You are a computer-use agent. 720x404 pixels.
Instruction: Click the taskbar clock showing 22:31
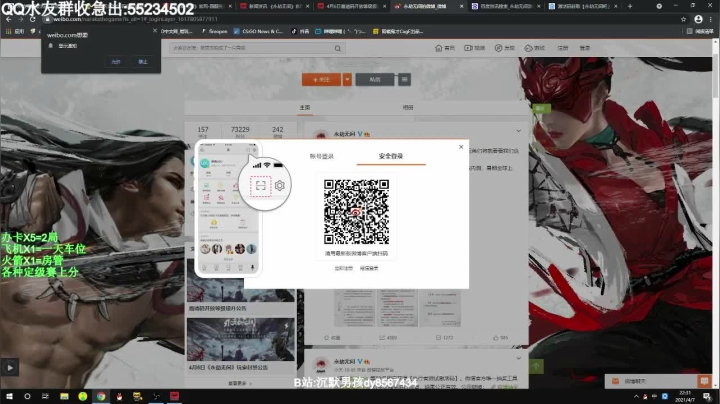click(685, 396)
